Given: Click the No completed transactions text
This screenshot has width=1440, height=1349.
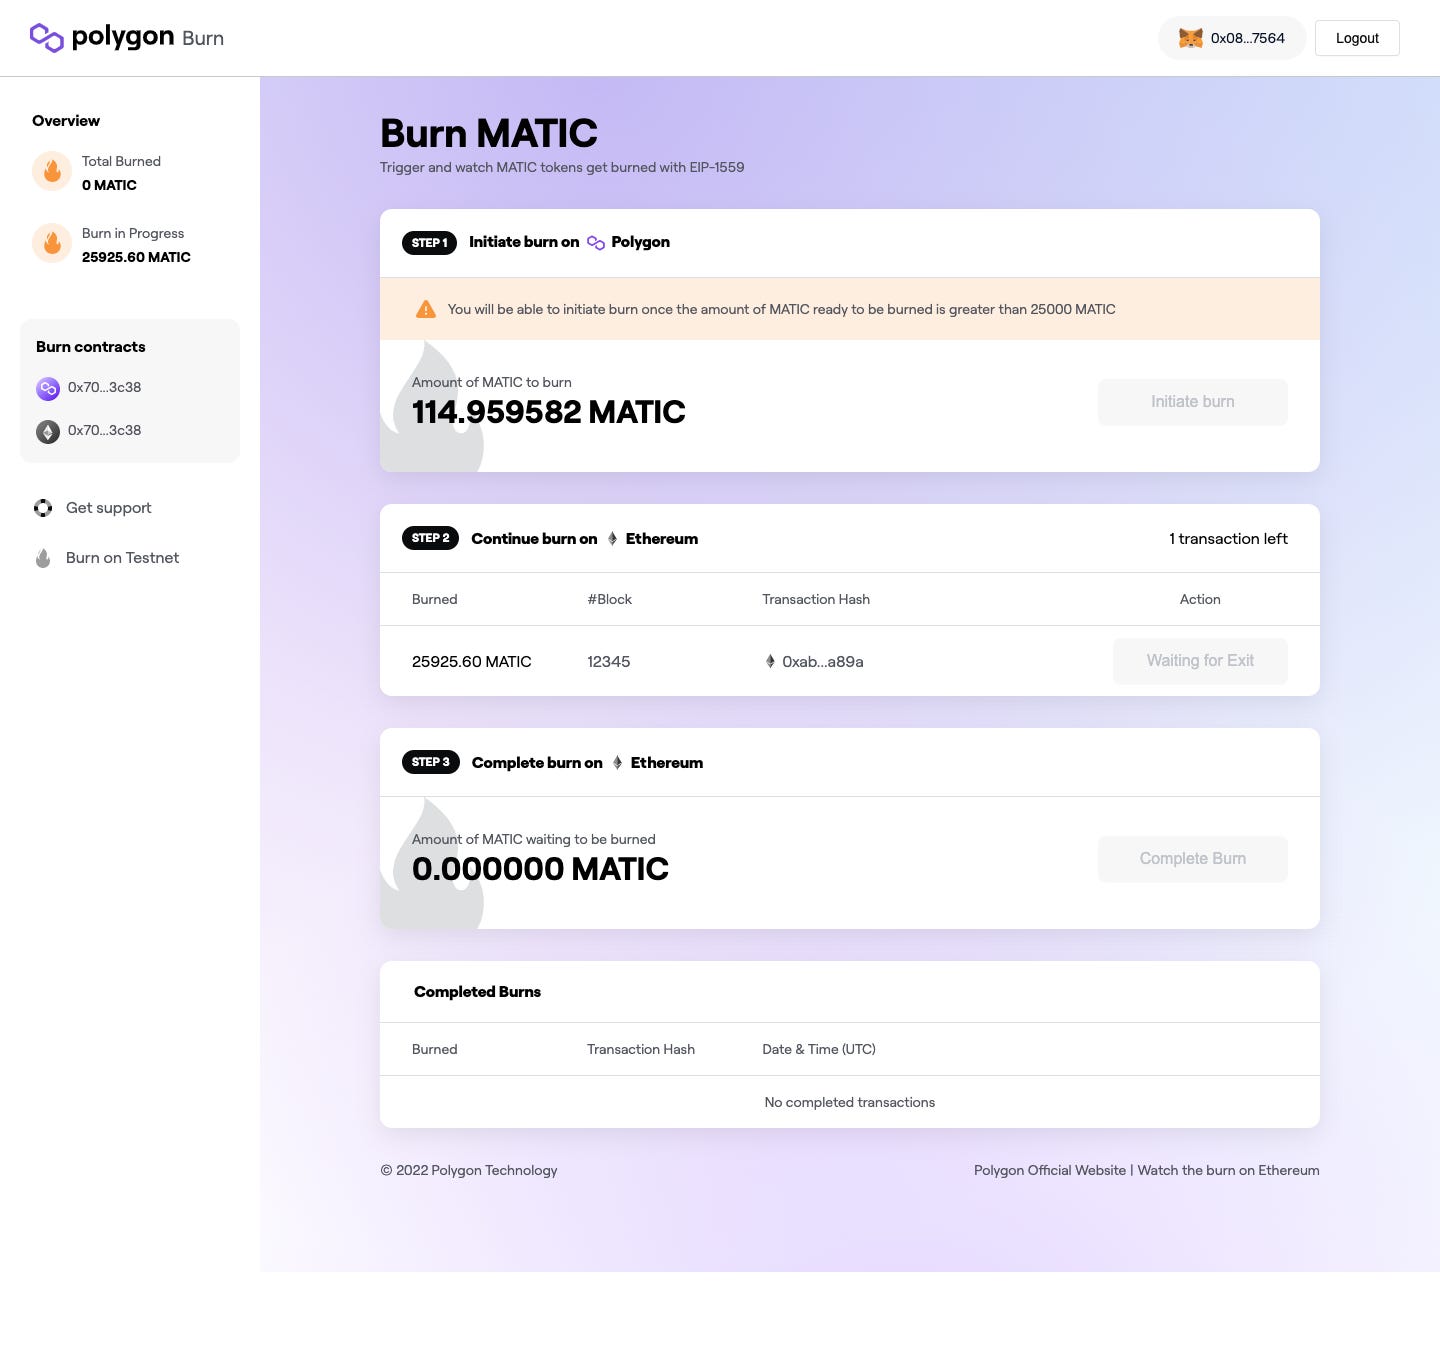Looking at the screenshot, I should (850, 1102).
